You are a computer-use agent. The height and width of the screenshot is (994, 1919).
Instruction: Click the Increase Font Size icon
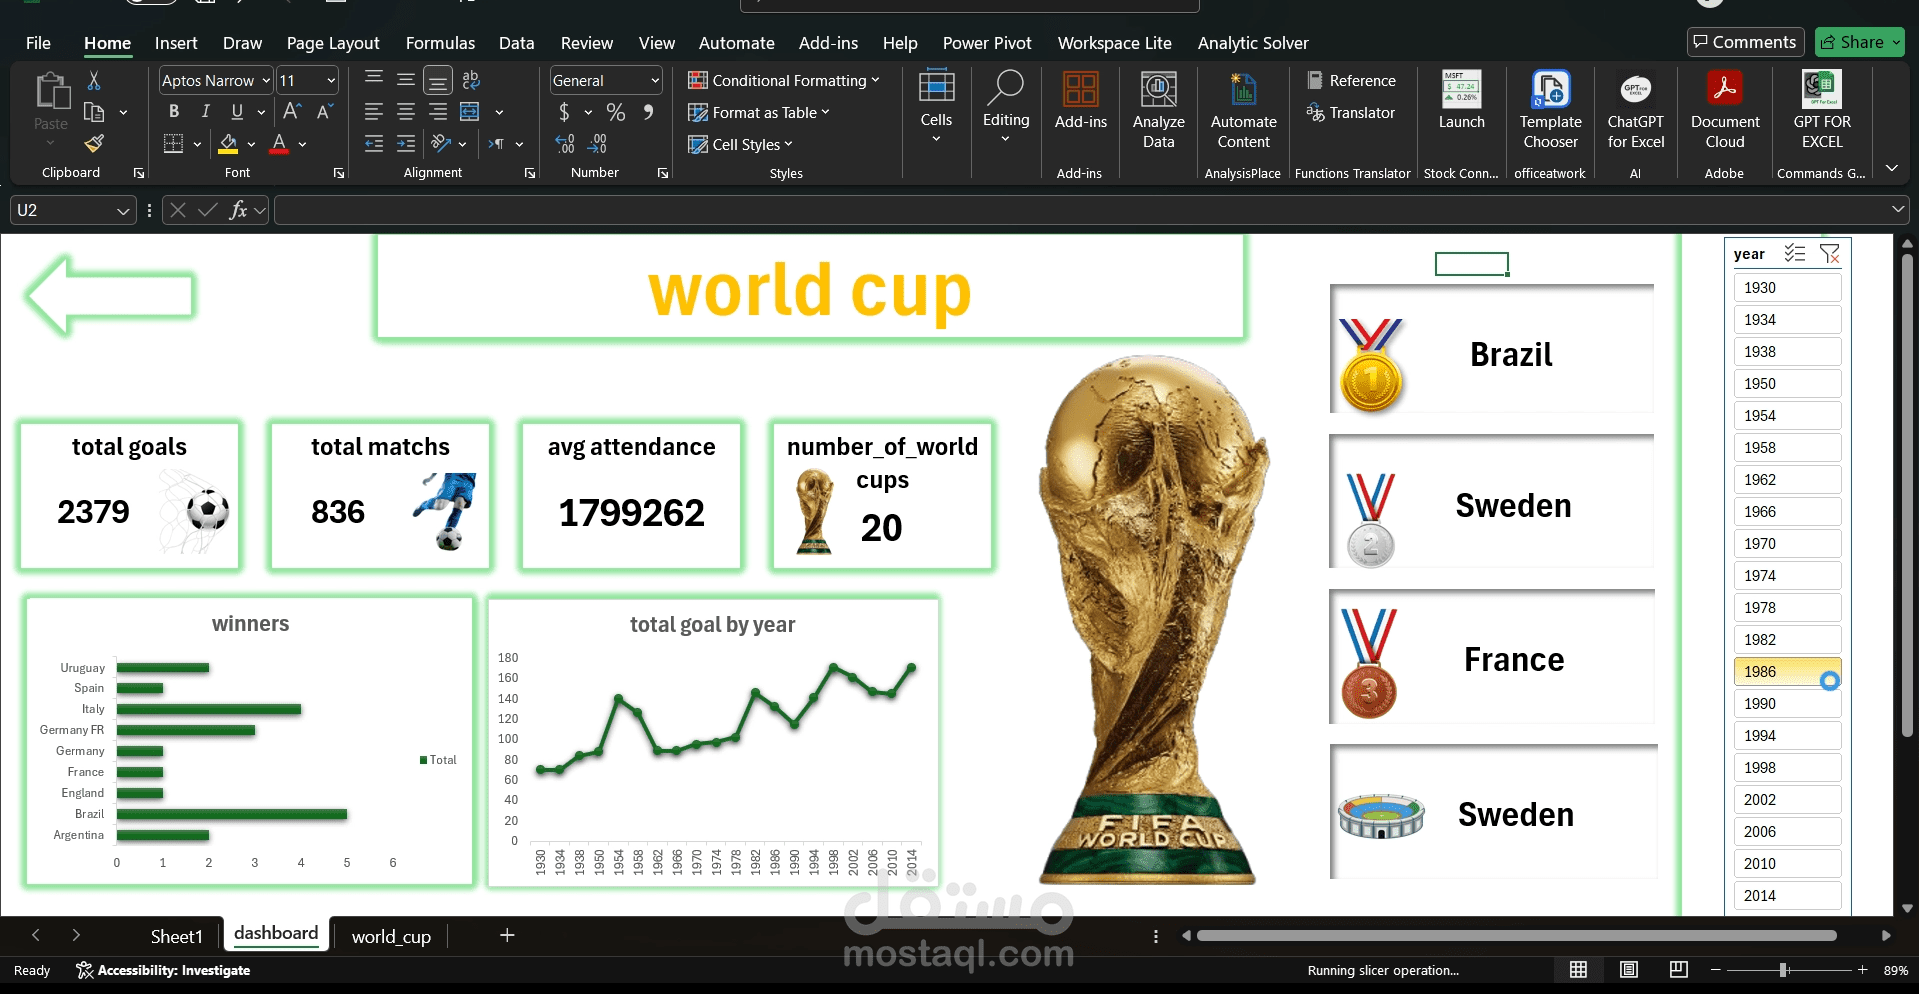point(292,111)
